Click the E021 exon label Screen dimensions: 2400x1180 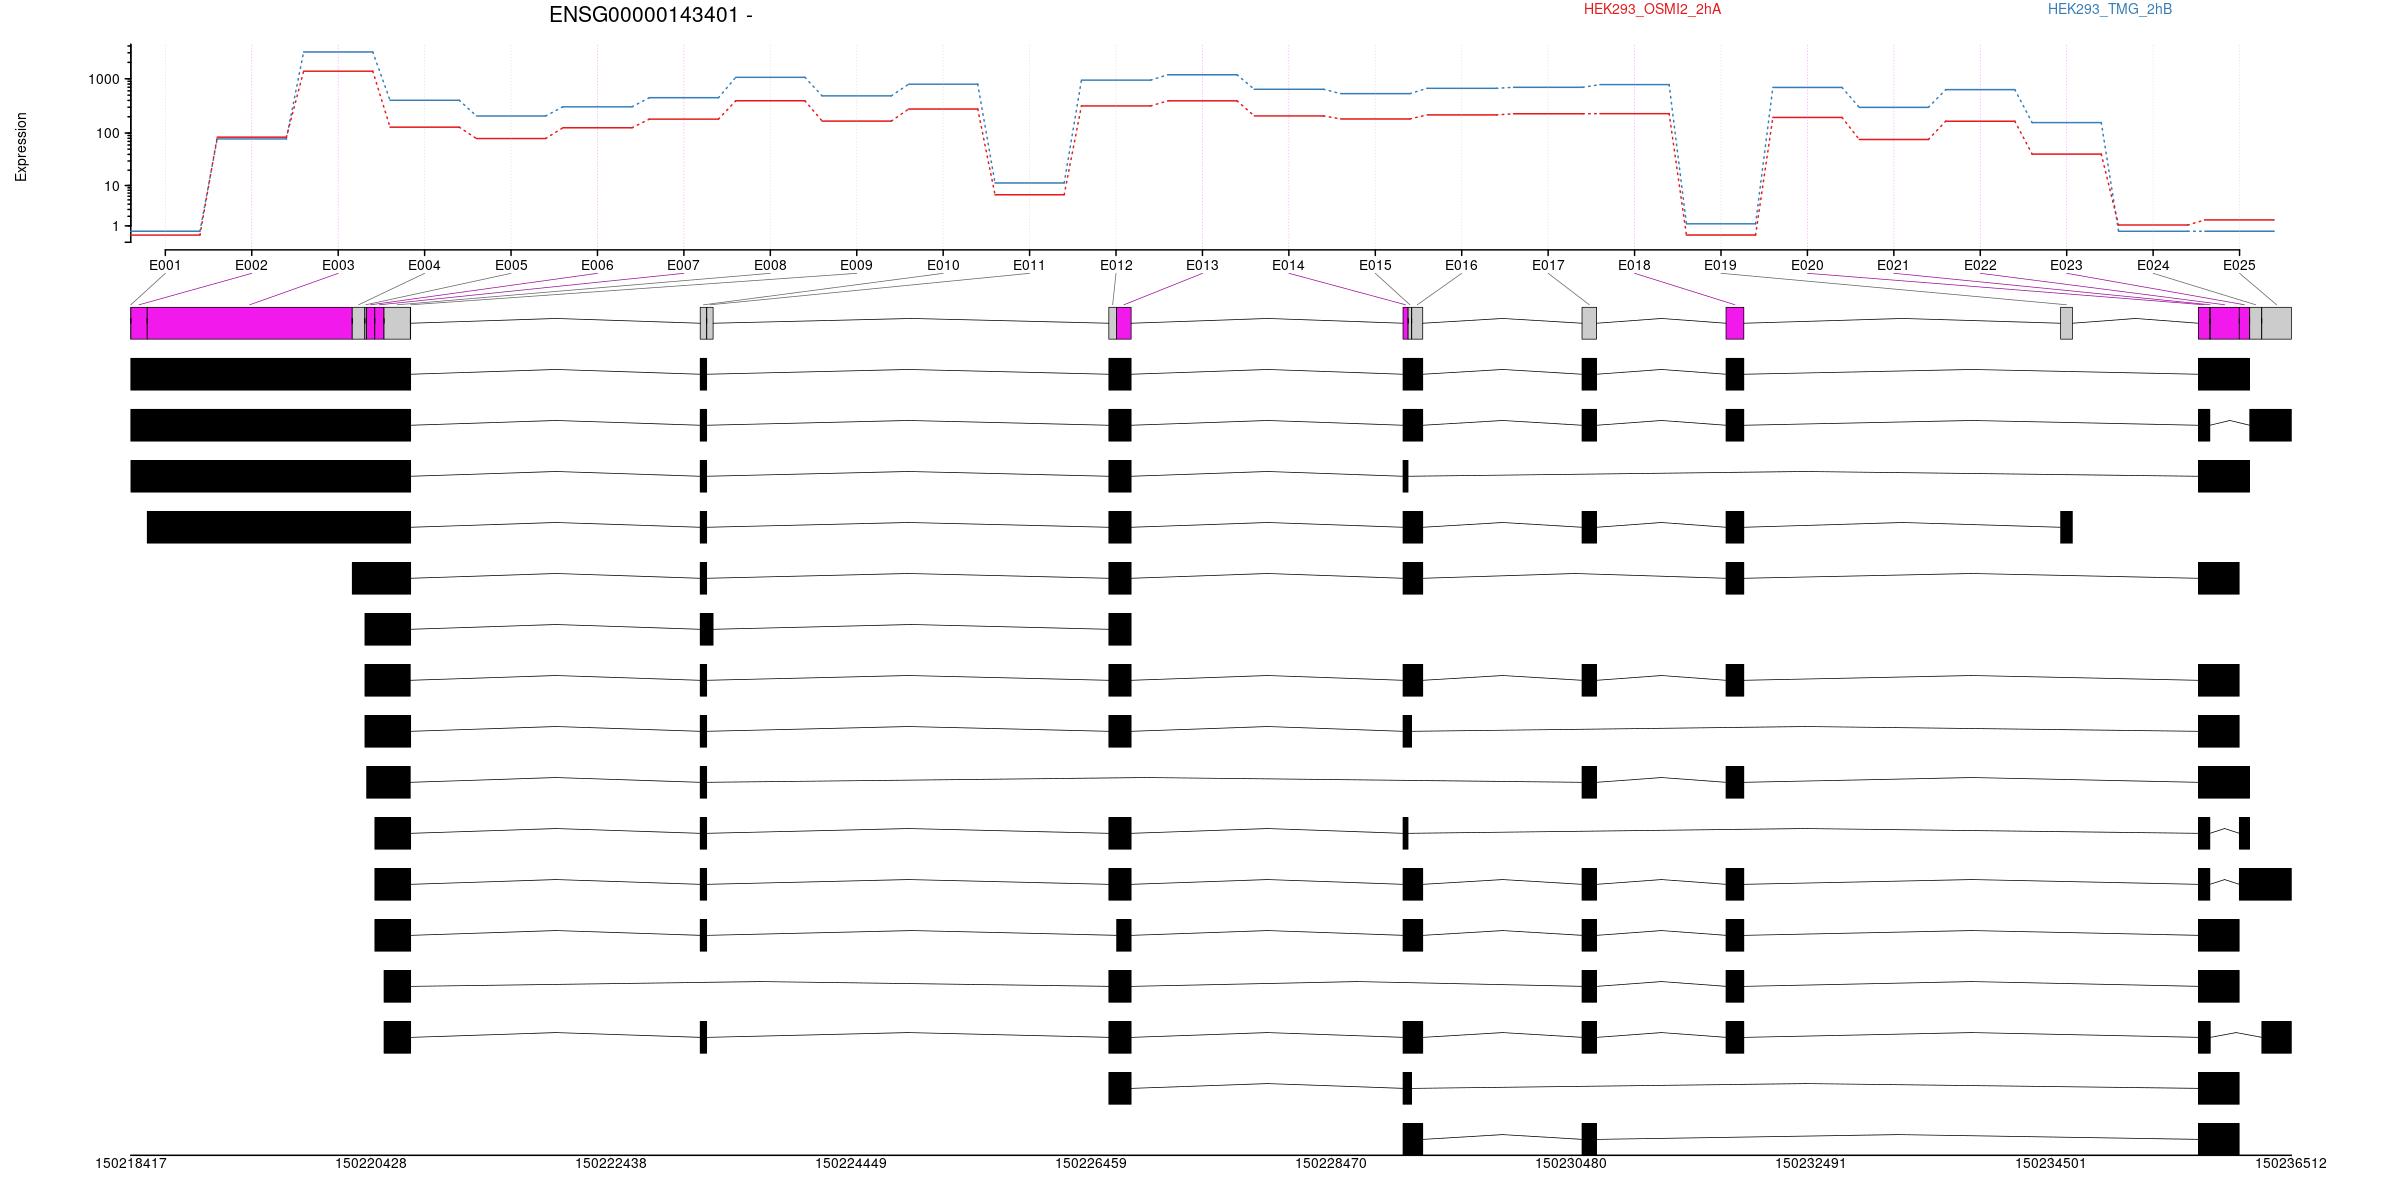pyautogui.click(x=1893, y=266)
